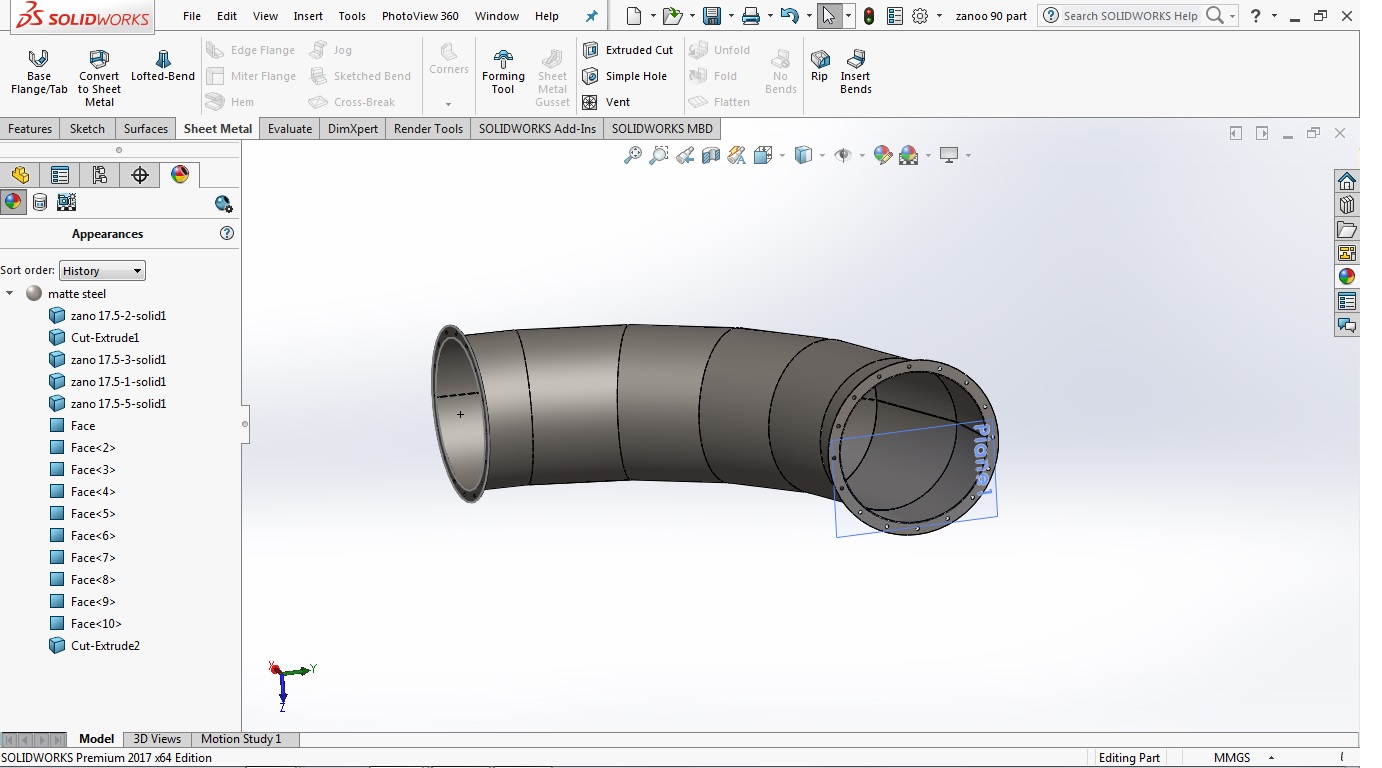Select Face<10> in the appearances list

click(96, 624)
